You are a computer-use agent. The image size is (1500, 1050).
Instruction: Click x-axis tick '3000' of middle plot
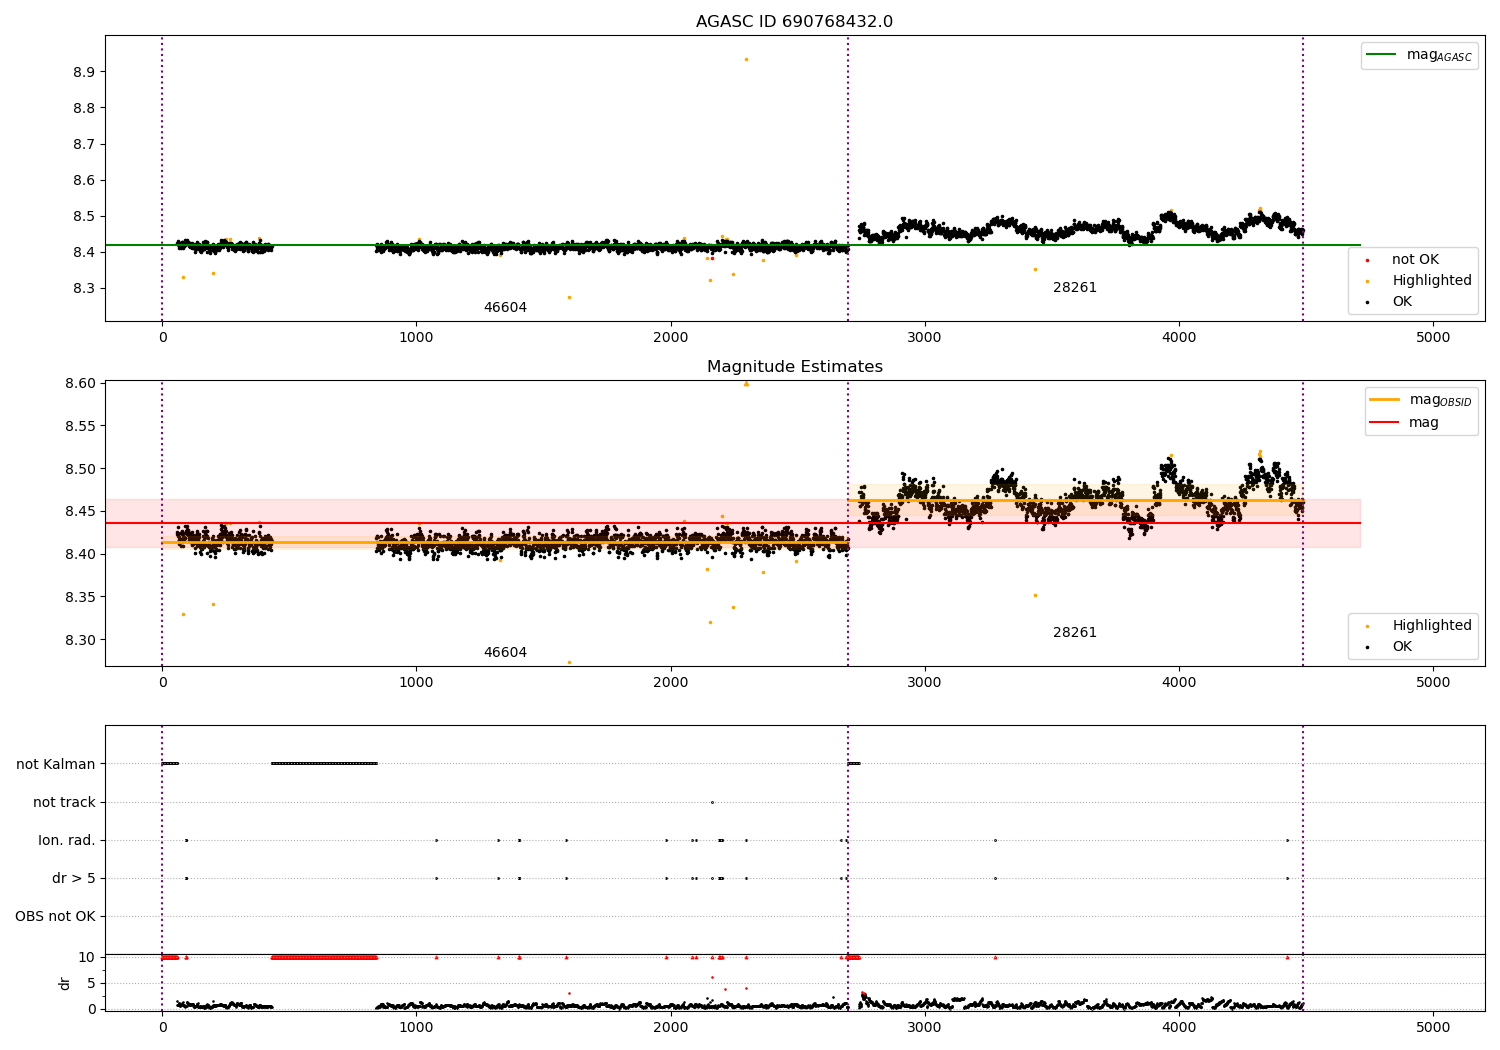pyautogui.click(x=925, y=683)
